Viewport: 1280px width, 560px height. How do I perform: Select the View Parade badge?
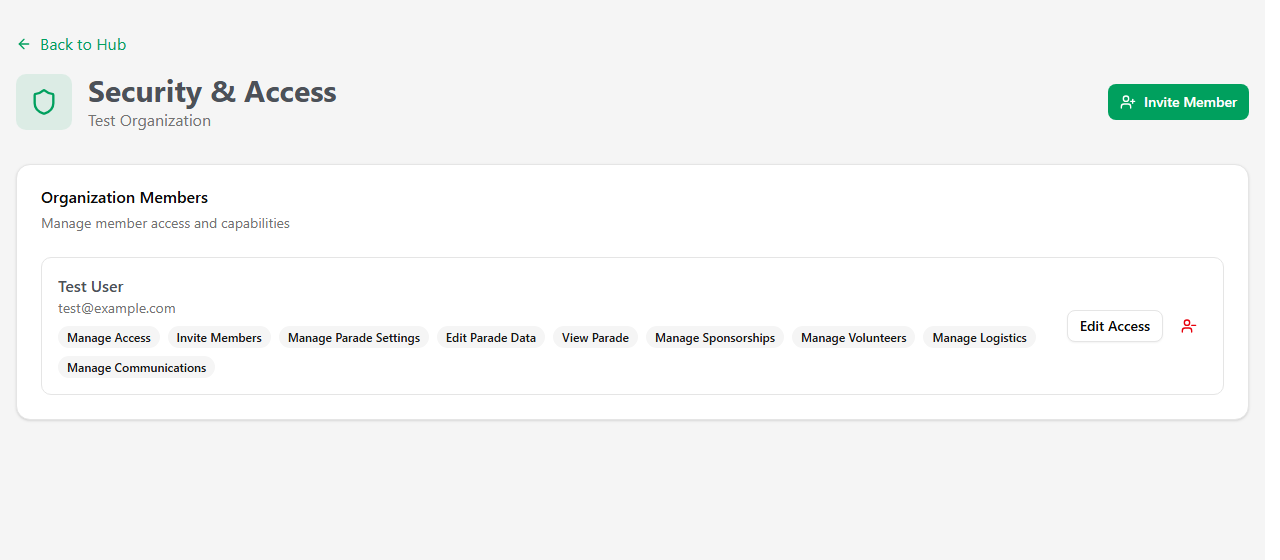pos(595,338)
